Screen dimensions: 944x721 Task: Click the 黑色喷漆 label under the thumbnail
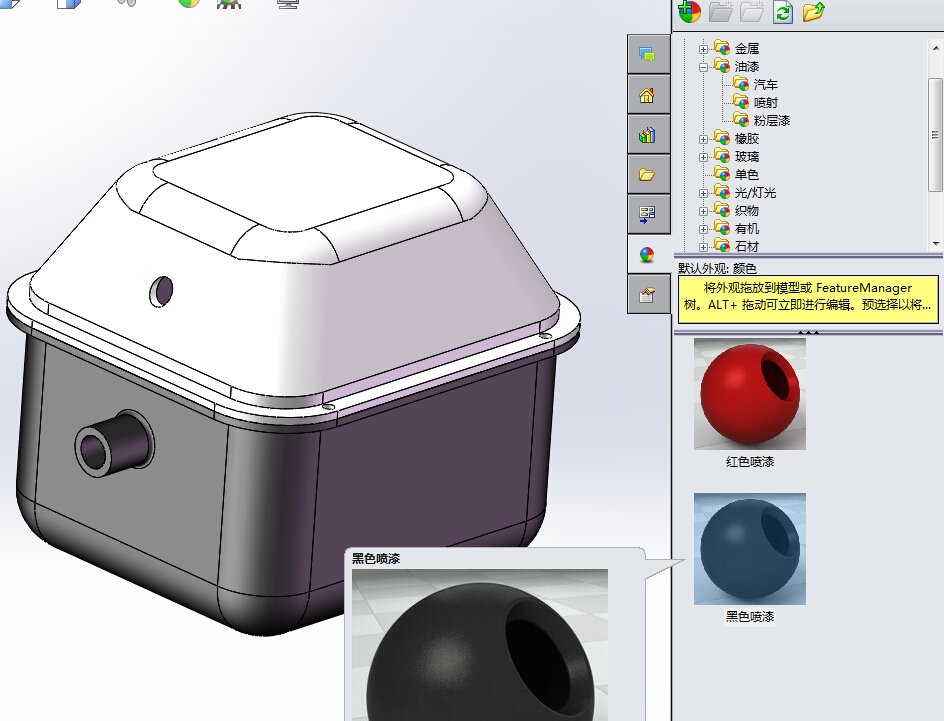[x=750, y=616]
